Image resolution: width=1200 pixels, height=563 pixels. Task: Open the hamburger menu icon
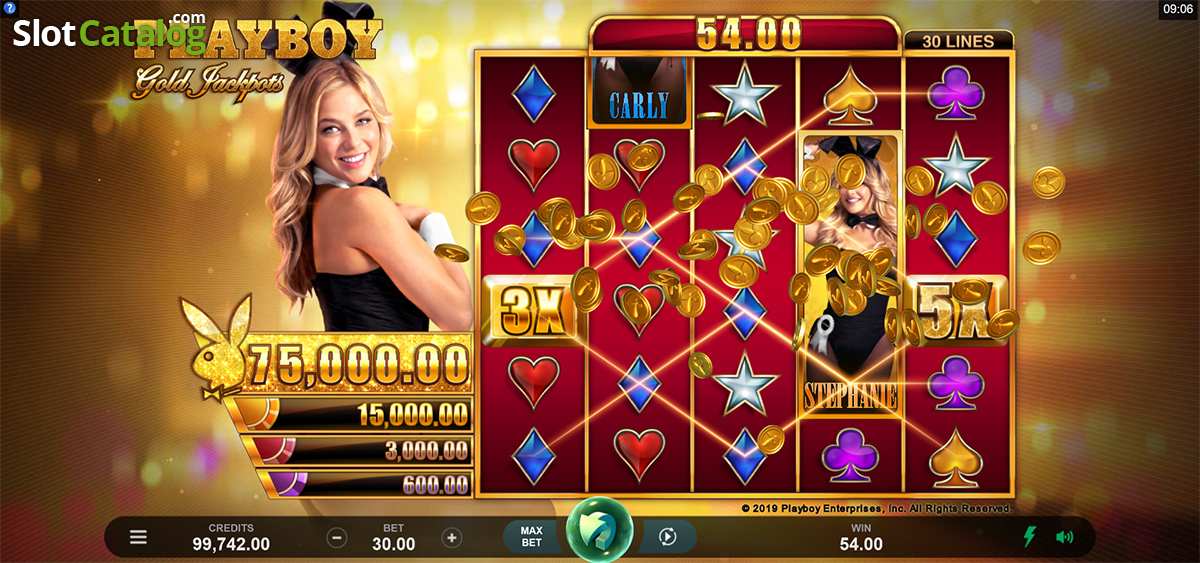coord(138,538)
